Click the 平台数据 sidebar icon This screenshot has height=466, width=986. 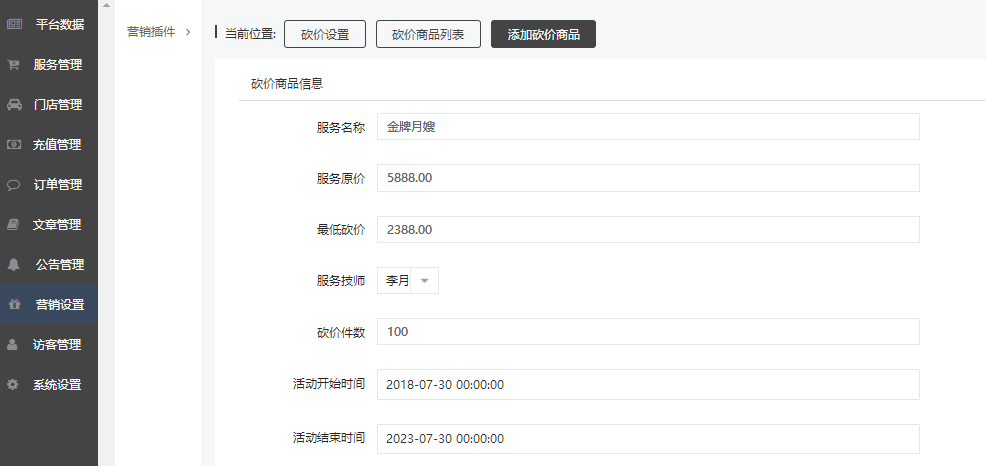[x=14, y=25]
